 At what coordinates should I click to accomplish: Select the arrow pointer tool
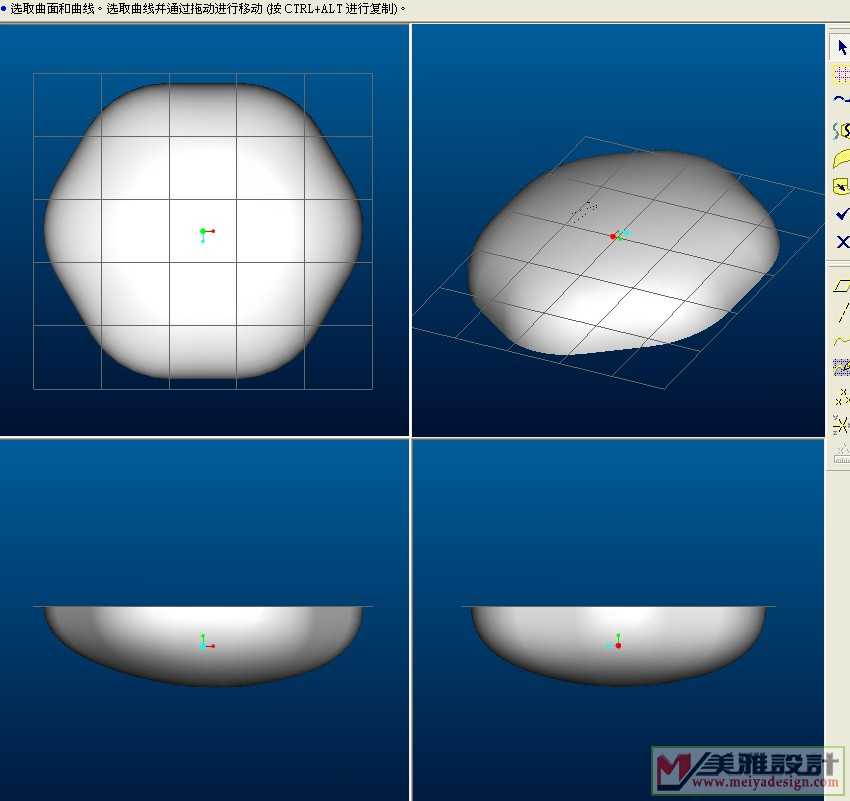click(x=841, y=48)
